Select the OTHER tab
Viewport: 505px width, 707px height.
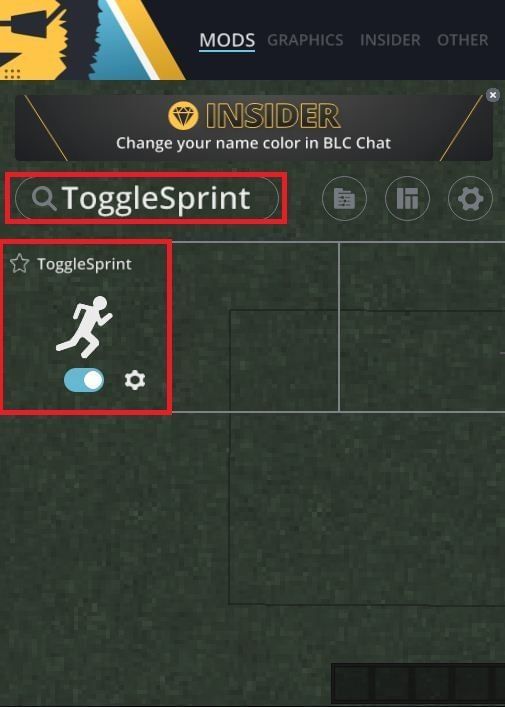[x=463, y=40]
